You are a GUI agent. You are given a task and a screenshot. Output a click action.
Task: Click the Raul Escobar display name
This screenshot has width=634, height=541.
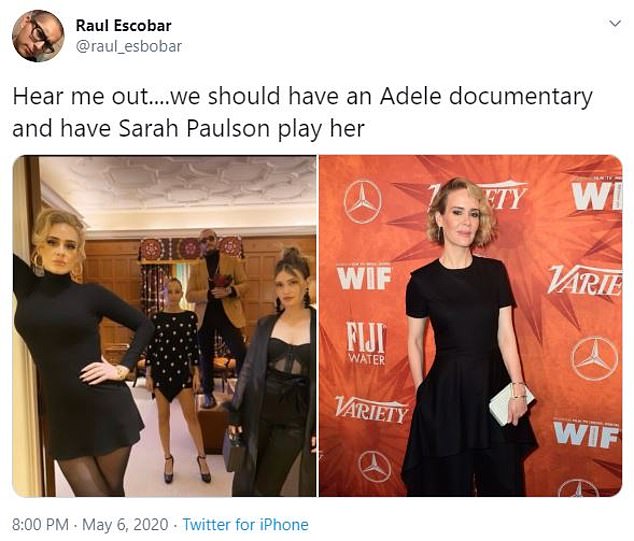point(124,25)
